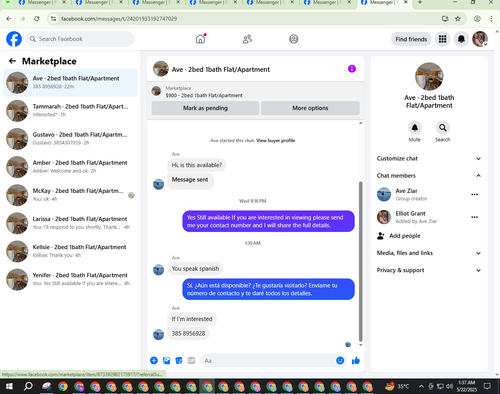Open Chrome's three-dot menu
Screen dimensions: 500x394
point(491,19)
